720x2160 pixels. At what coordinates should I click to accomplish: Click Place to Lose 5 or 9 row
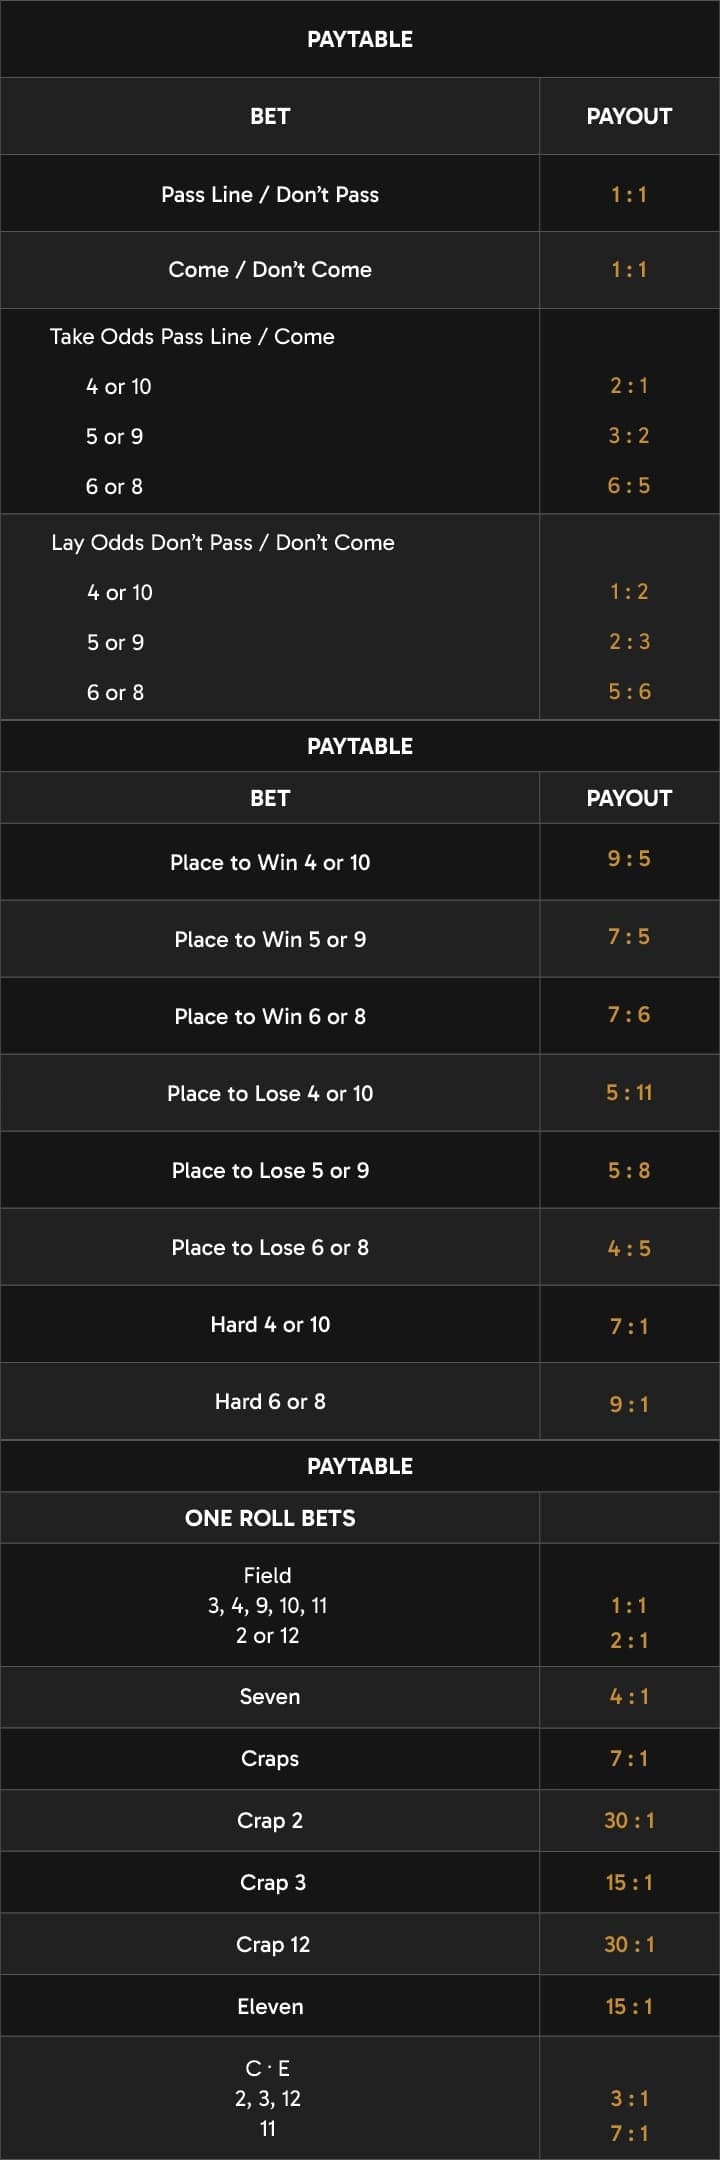click(360, 1170)
